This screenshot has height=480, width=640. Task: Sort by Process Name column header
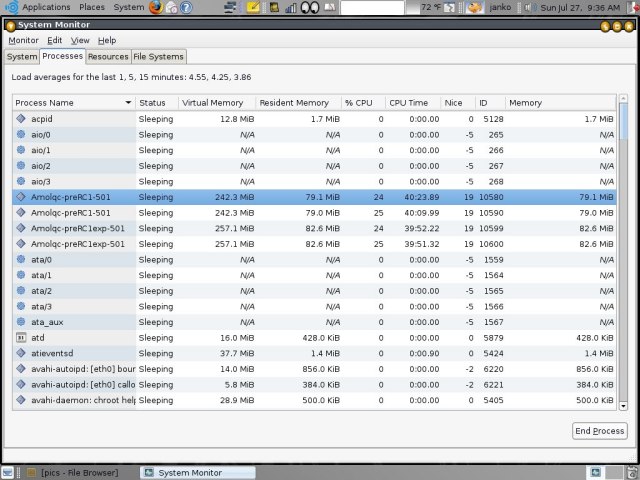pos(74,103)
